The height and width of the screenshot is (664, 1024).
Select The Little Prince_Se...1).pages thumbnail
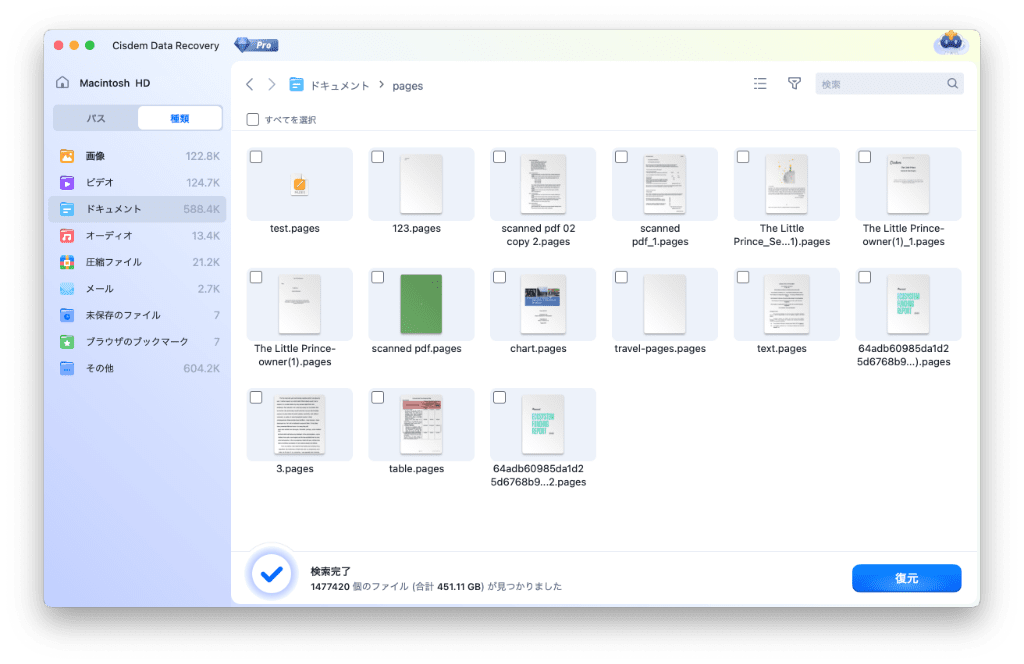786,184
